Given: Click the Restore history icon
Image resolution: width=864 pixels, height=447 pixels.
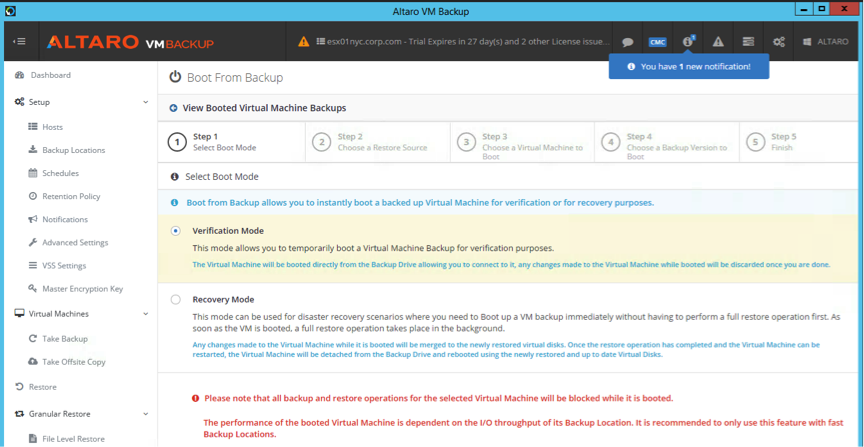Looking at the screenshot, I should pyautogui.click(x=19, y=387).
